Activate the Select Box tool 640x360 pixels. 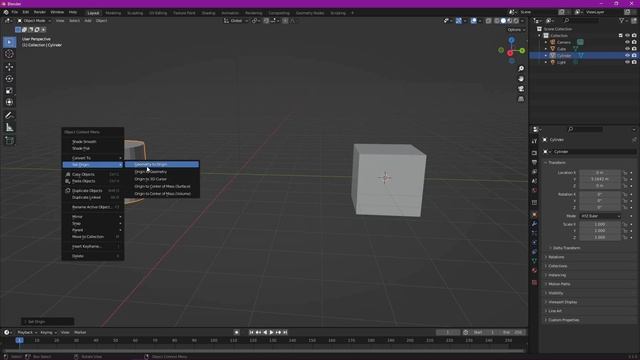(9, 42)
